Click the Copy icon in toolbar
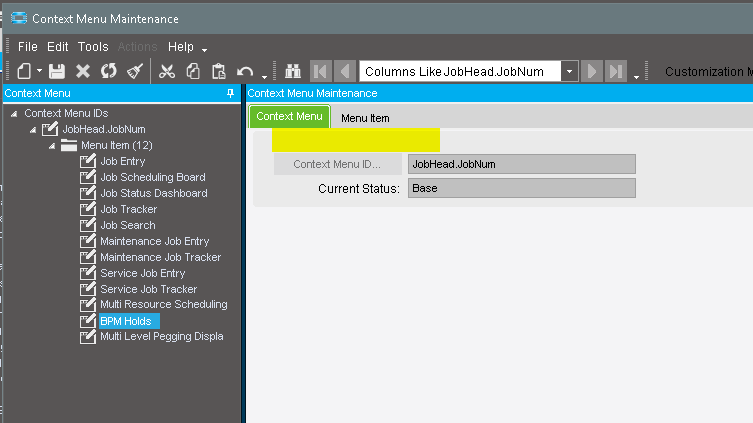753x423 pixels. [193, 71]
